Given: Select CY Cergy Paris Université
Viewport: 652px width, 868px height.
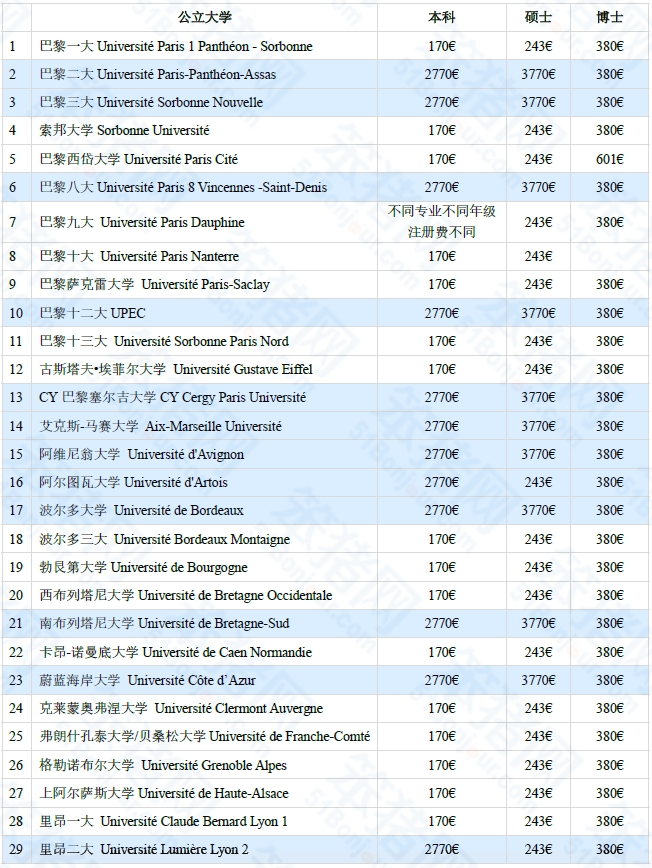Looking at the screenshot, I should pos(173,397).
